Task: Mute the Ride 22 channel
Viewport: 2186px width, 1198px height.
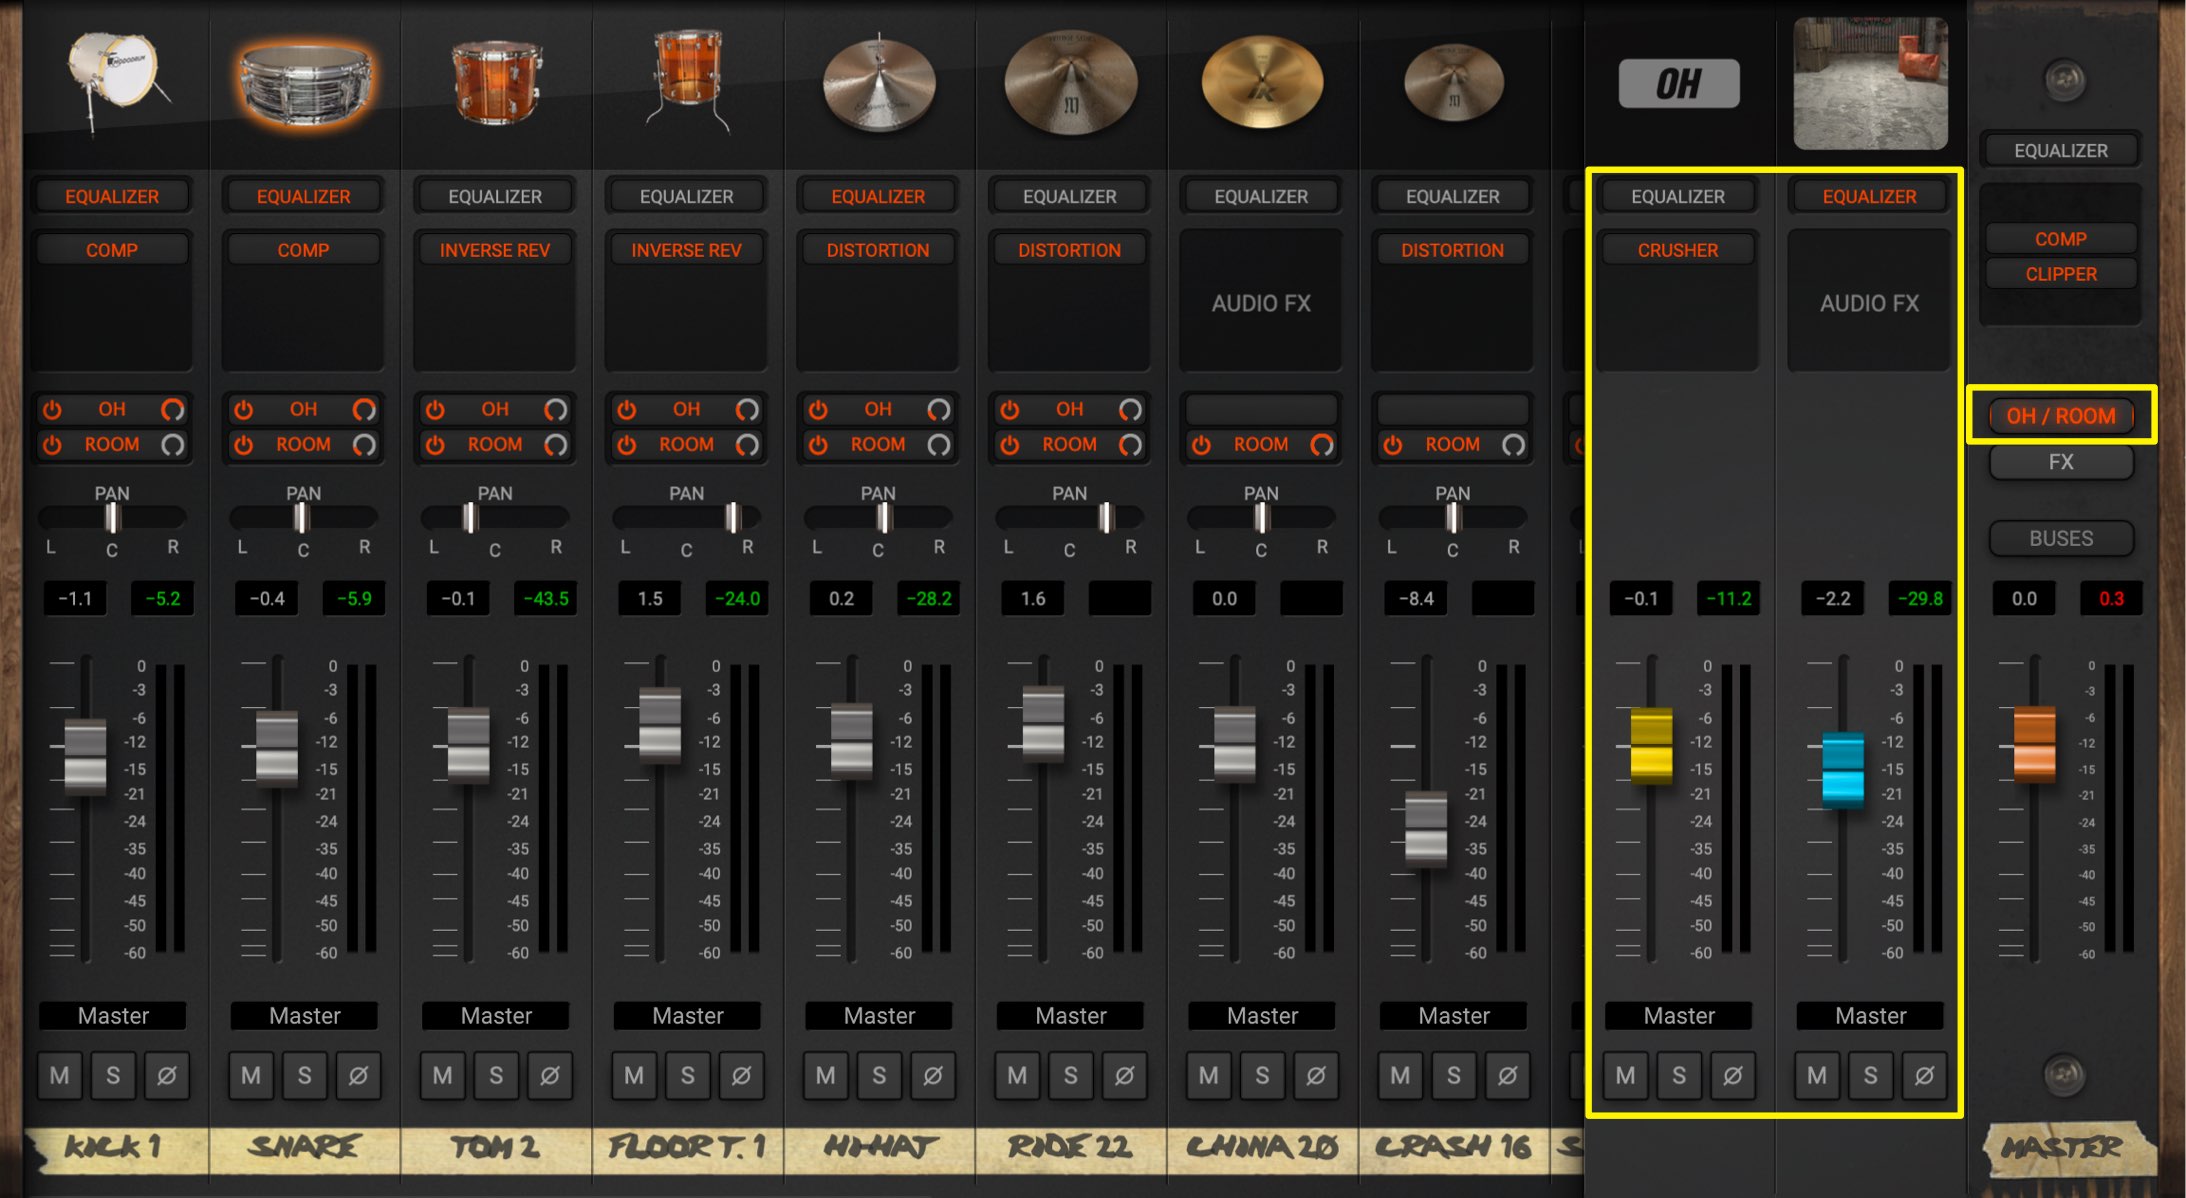Action: 1017,1075
